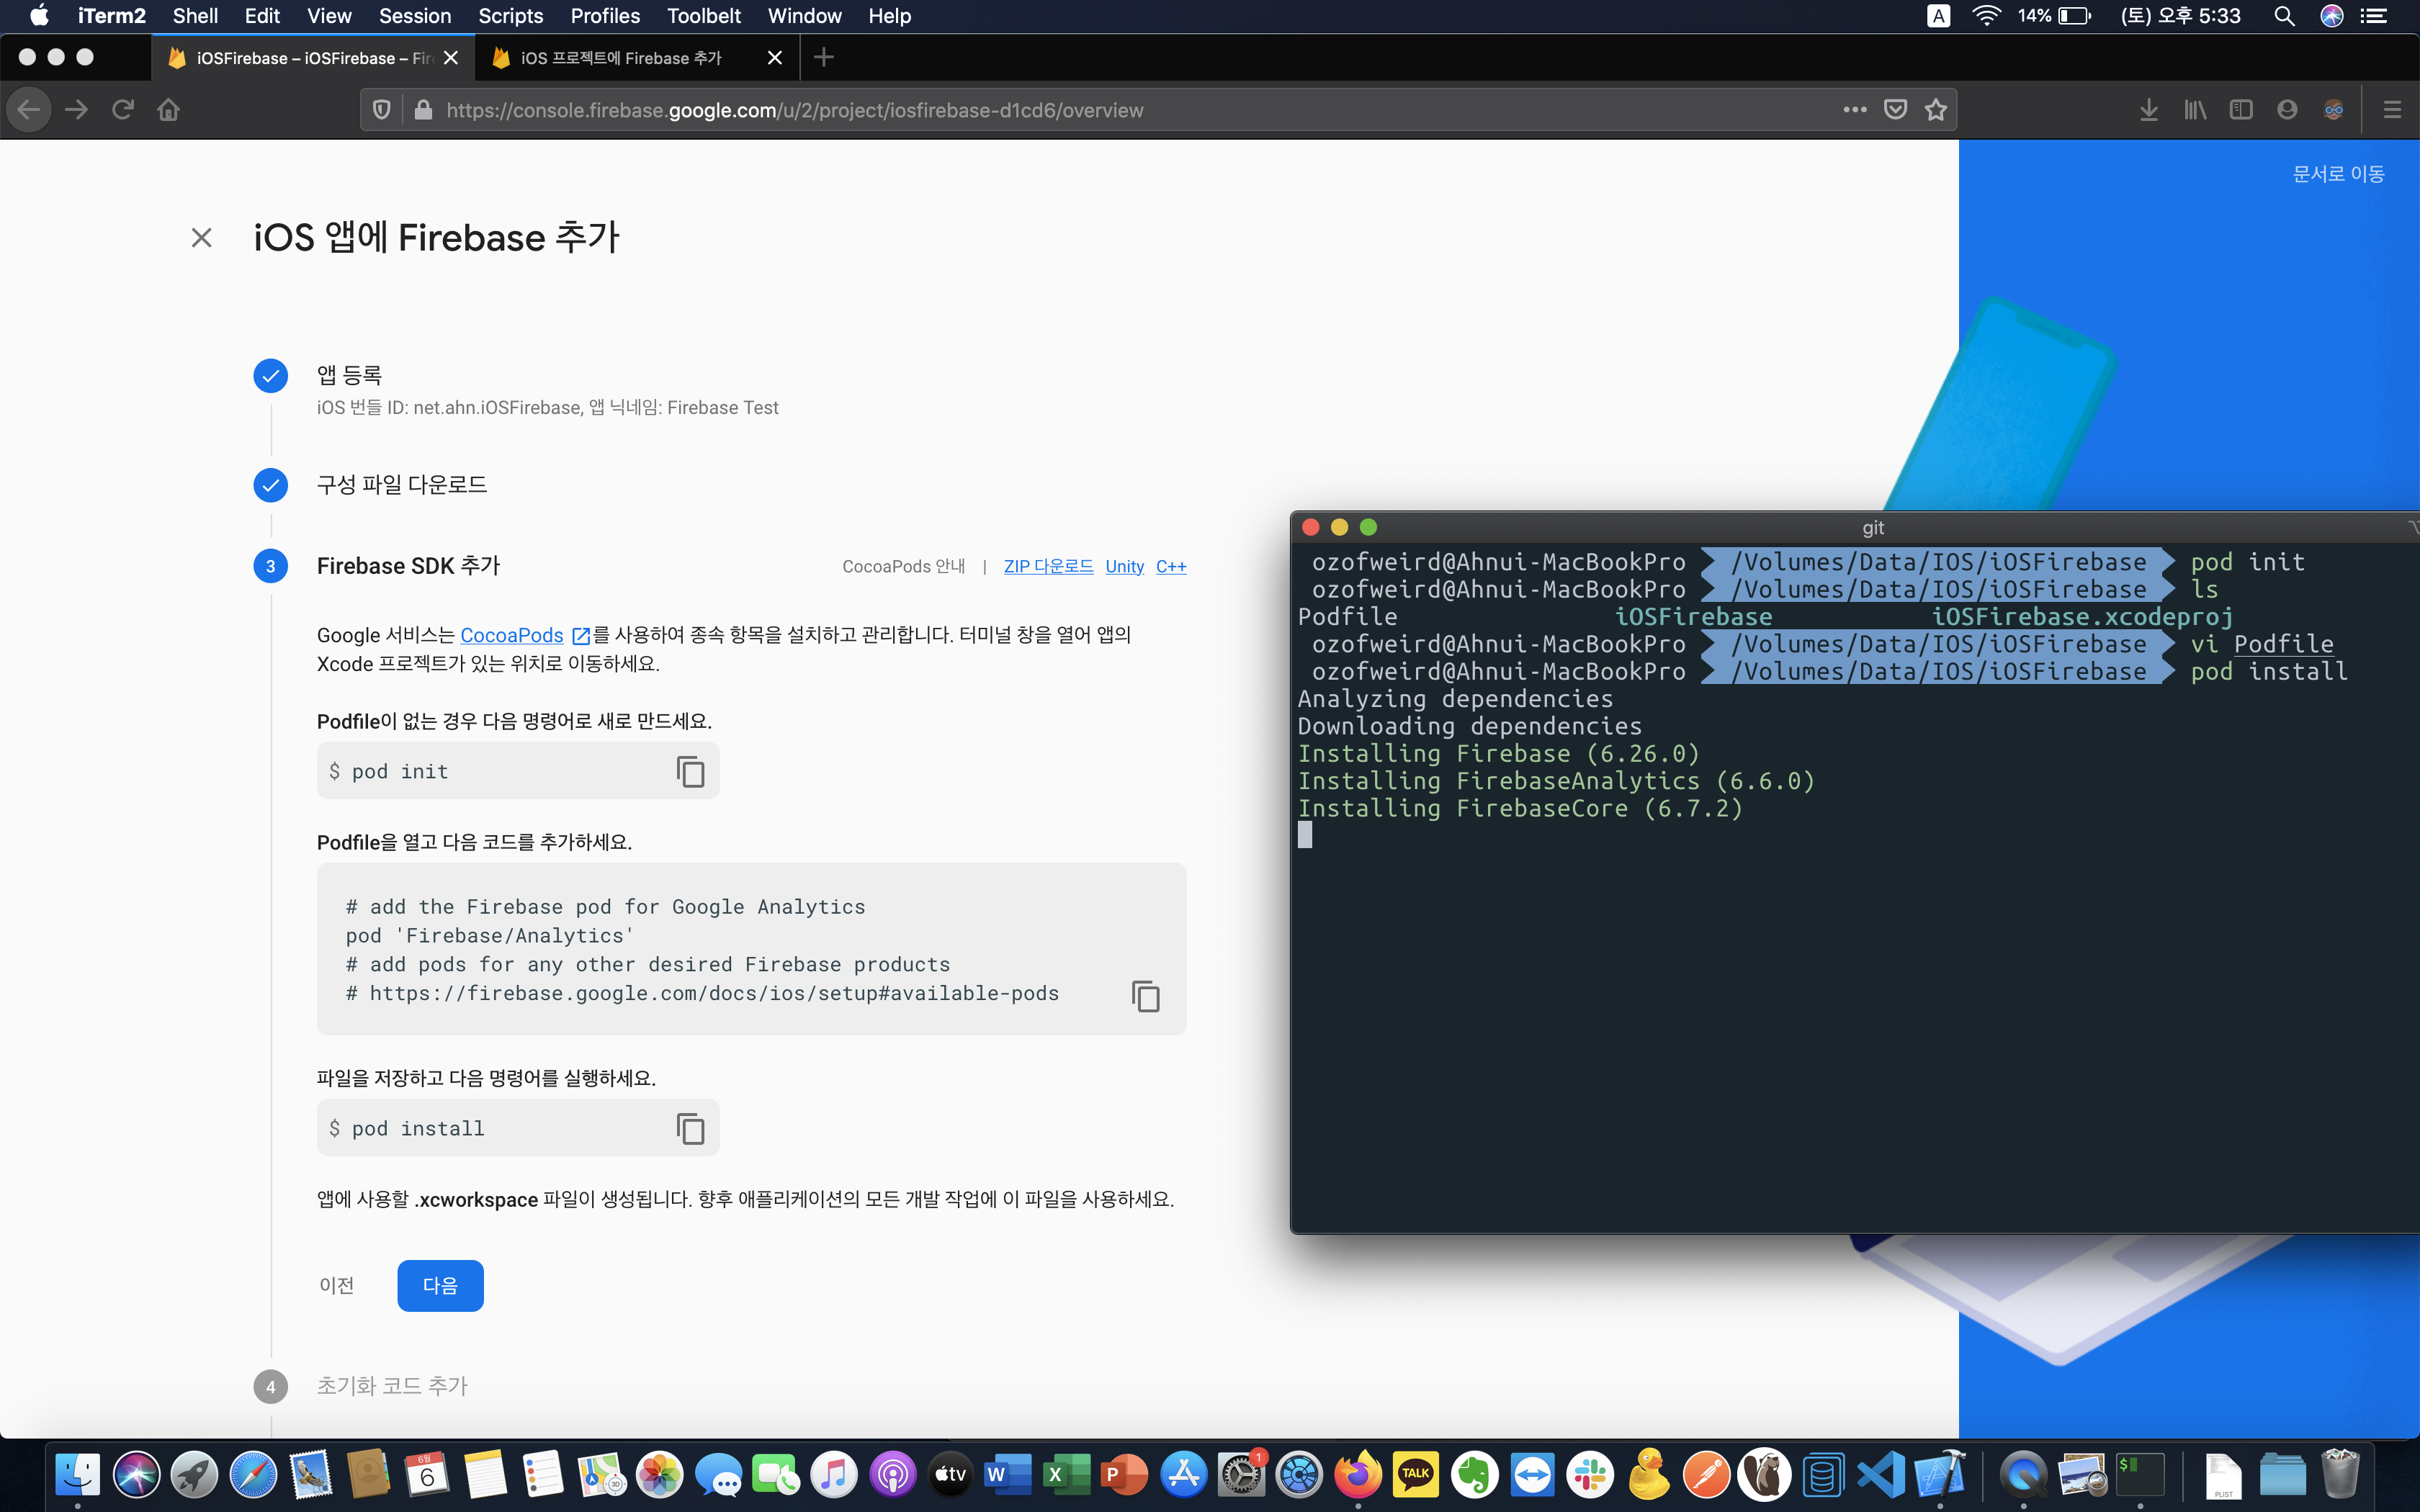Expand step 1 앱 등록 checkmark
2420x1512 pixels.
pyautogui.click(x=271, y=376)
